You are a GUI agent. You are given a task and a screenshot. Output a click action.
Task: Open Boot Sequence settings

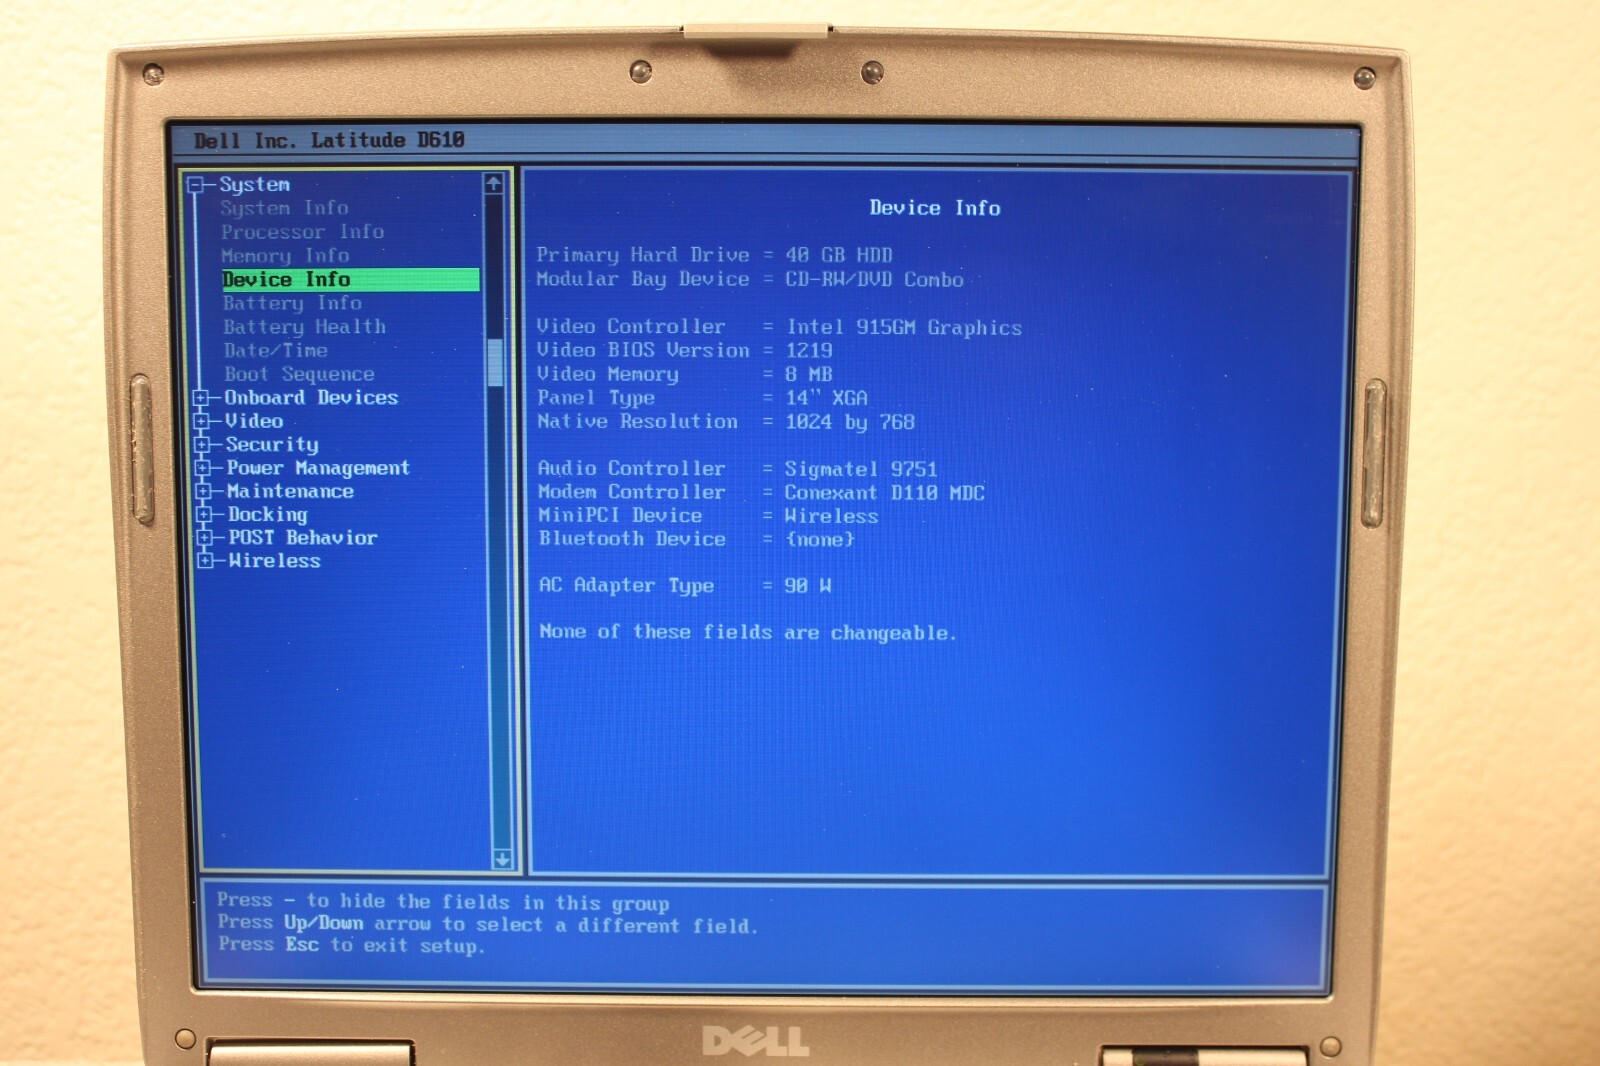coord(299,374)
